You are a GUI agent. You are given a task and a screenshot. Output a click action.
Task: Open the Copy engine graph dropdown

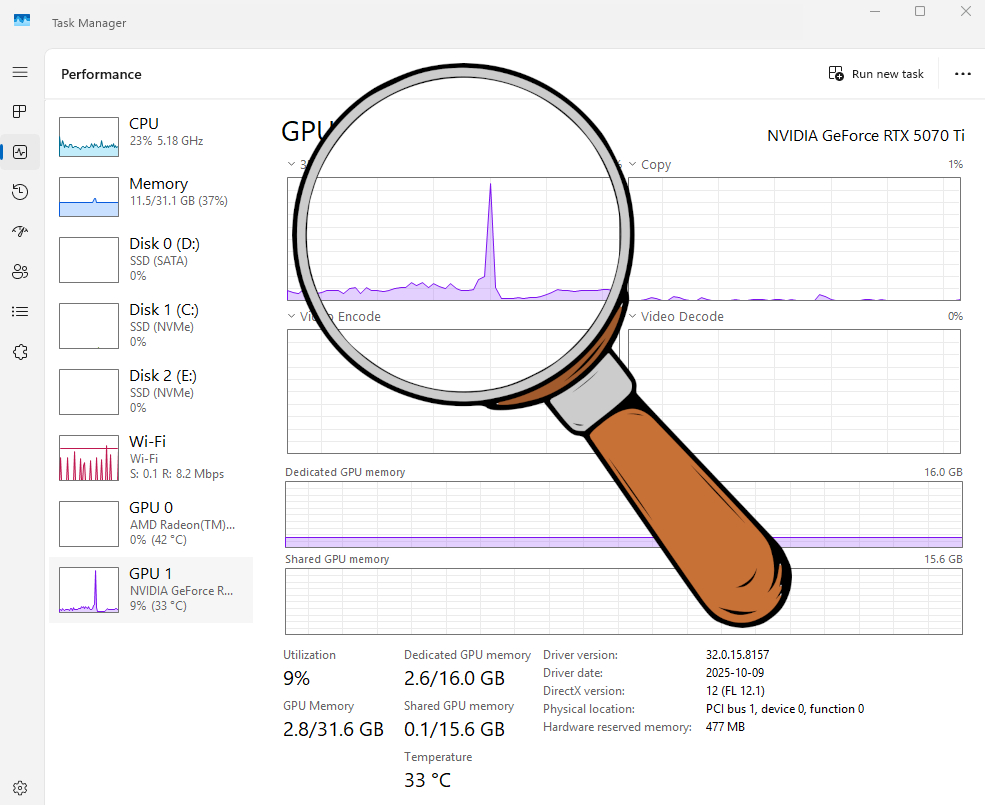pos(634,163)
